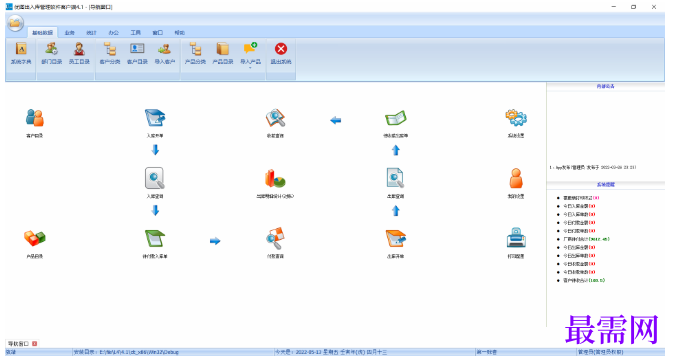Expand the 导入产品 dropdown arrow
The image size is (677, 361).
tap(250, 68)
